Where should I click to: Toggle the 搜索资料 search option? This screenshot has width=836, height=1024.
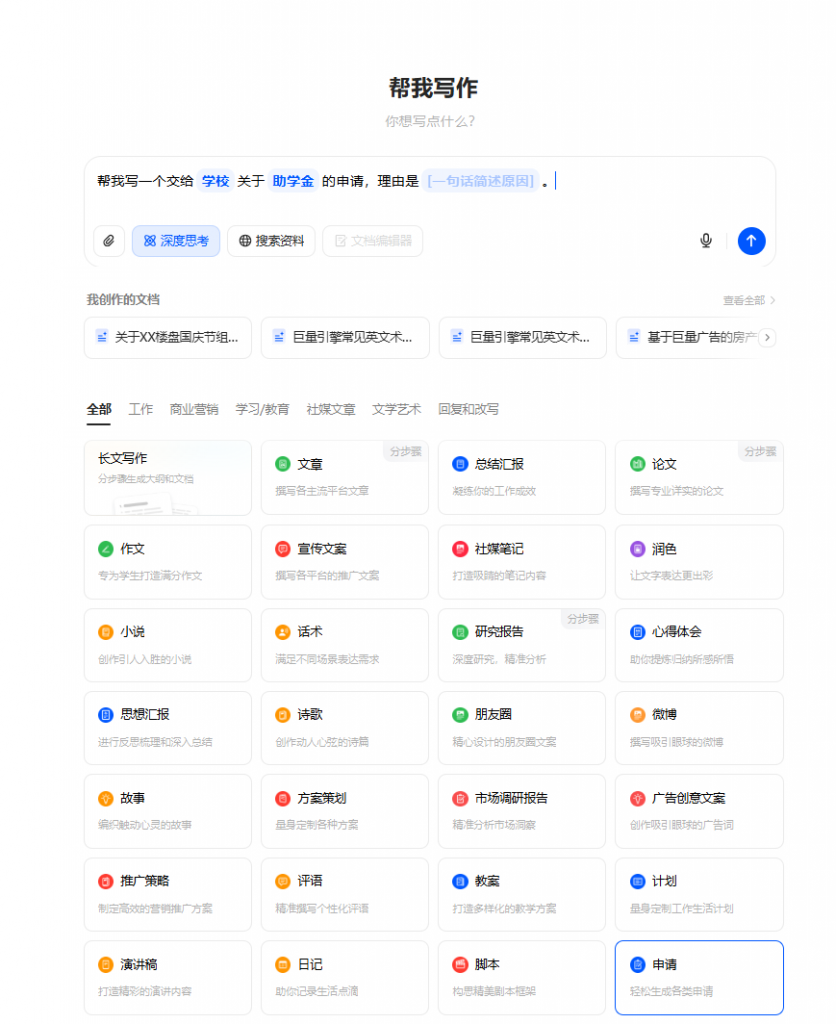pos(271,241)
